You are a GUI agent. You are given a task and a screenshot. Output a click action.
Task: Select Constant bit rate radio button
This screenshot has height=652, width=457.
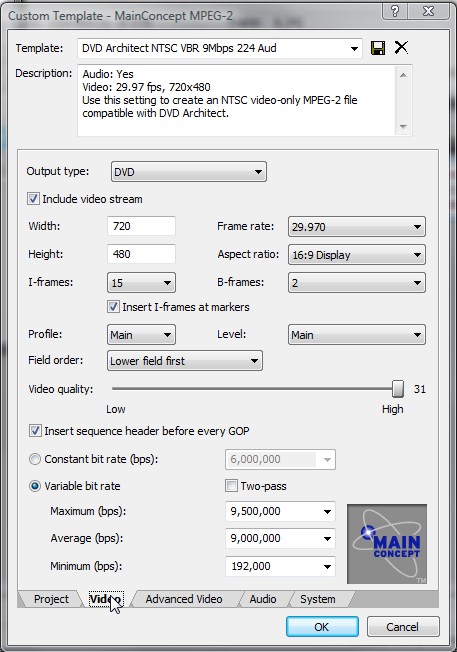[35, 459]
